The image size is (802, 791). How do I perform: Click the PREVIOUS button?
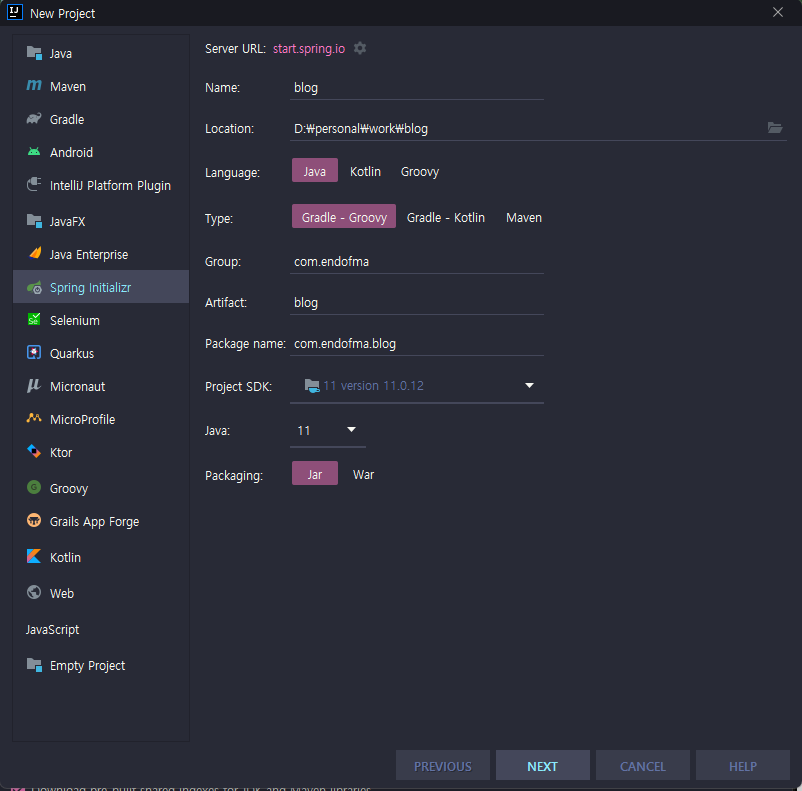pos(443,765)
